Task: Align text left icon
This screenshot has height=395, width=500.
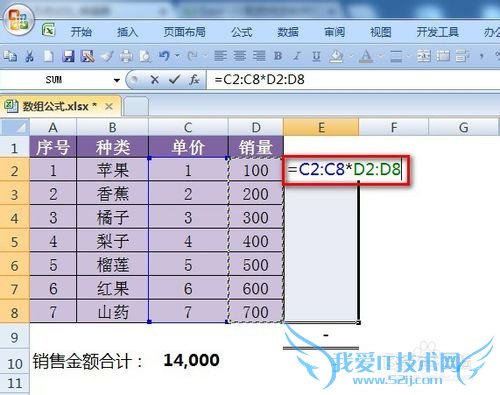Action: tap(220, 56)
